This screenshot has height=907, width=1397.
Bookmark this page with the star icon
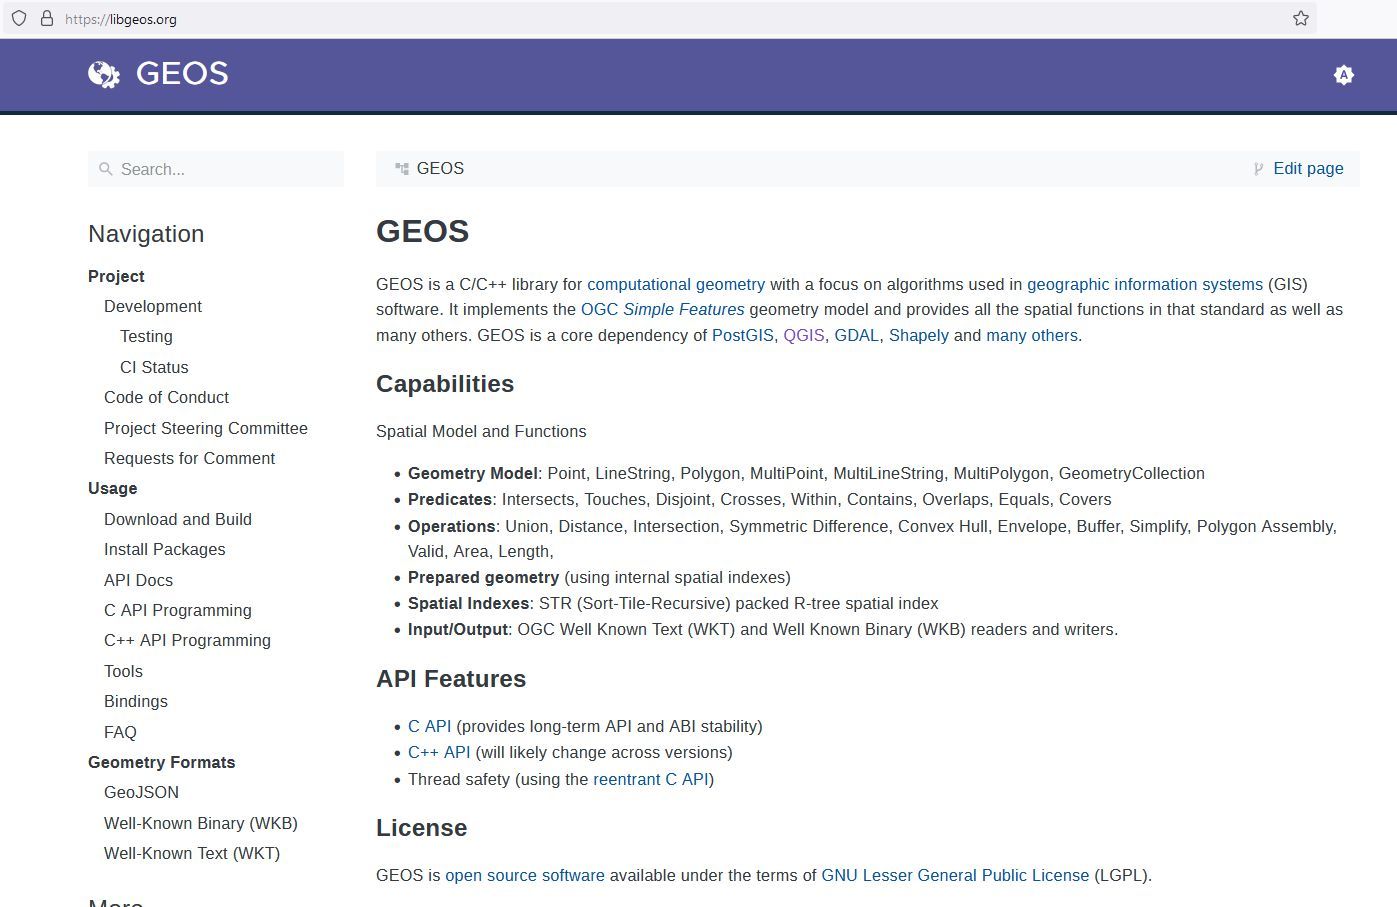(x=1301, y=18)
